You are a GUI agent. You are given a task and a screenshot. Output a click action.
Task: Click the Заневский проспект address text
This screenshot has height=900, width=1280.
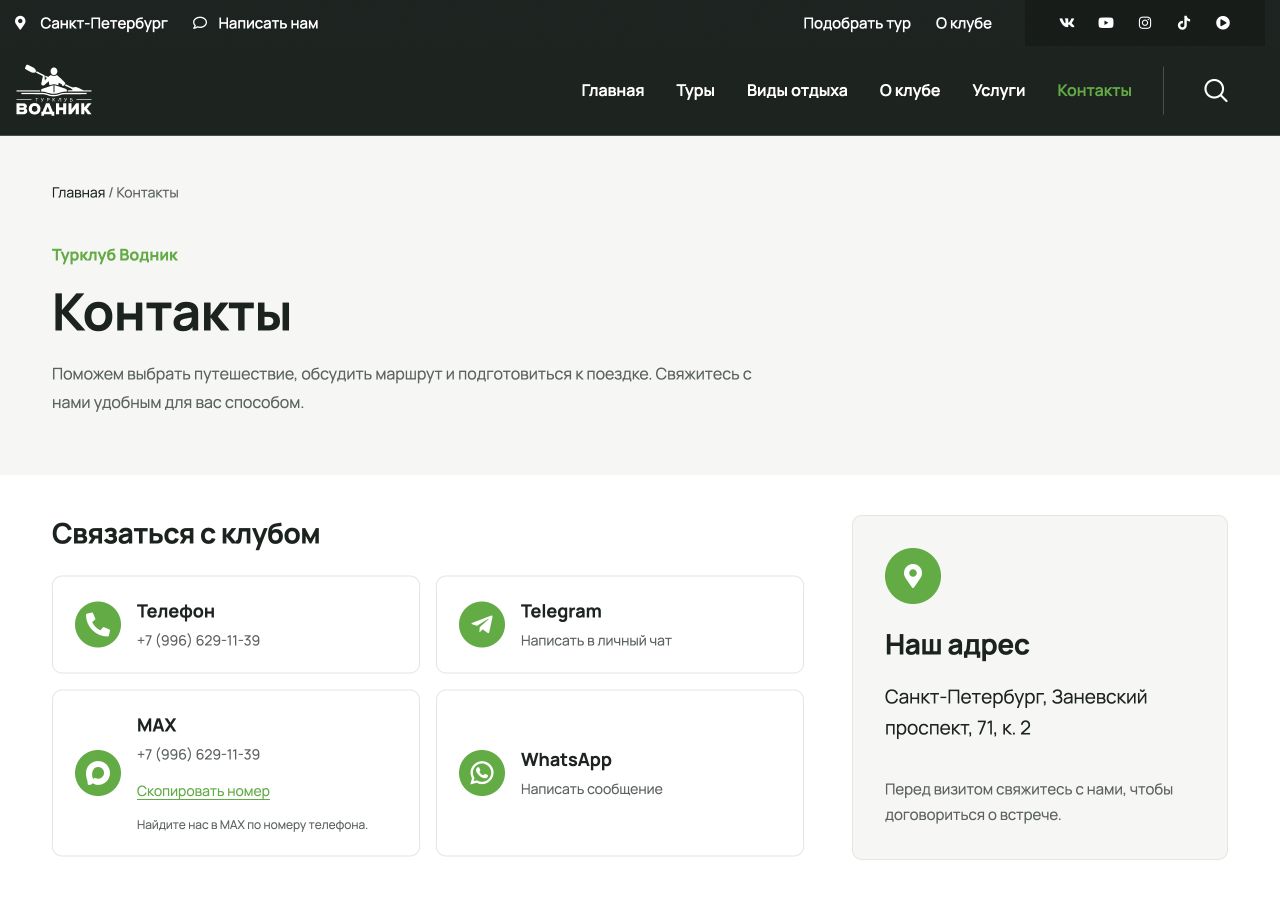click(1016, 712)
